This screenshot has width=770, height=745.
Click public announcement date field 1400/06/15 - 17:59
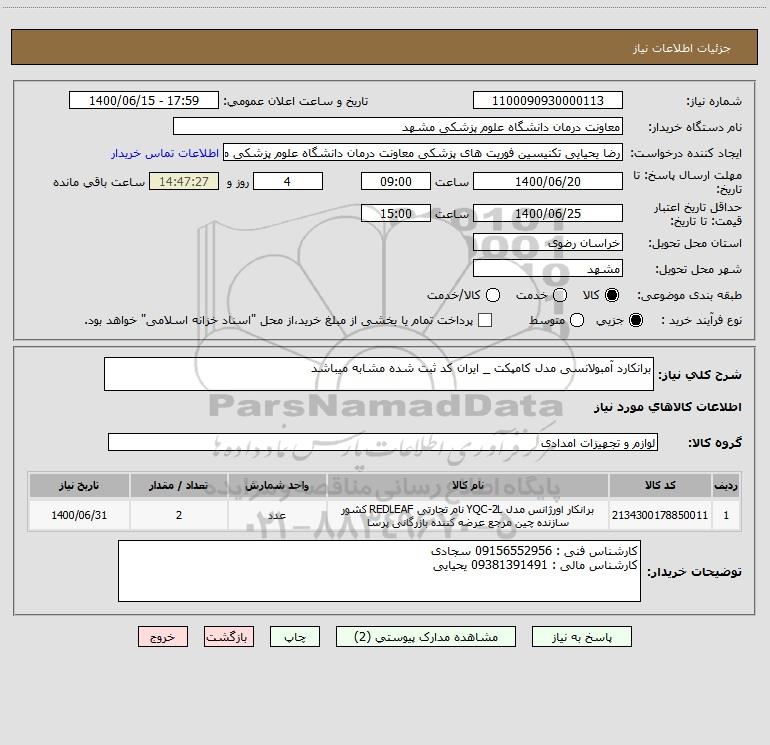[143, 101]
